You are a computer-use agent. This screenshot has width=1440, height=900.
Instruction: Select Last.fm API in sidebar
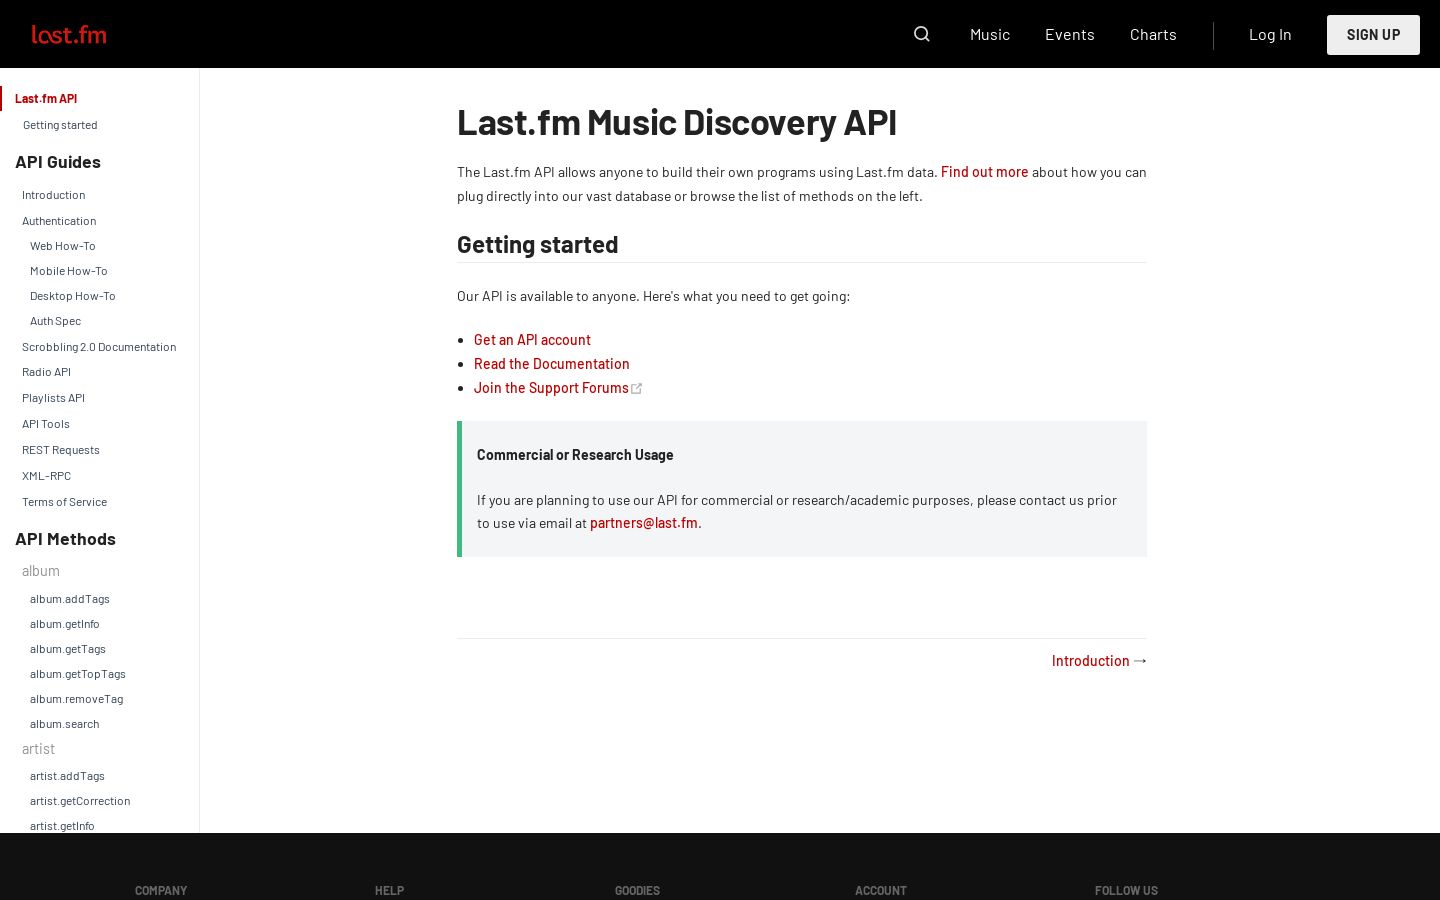coord(46,98)
